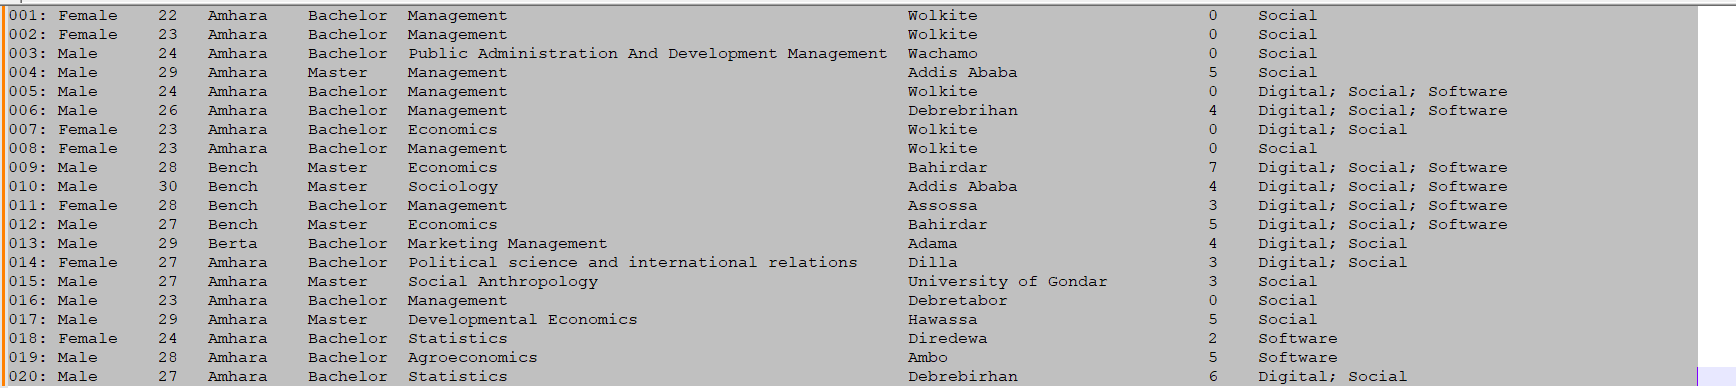Click 'Social Anthropology' in line 015
The image size is (1736, 388).
502,282
